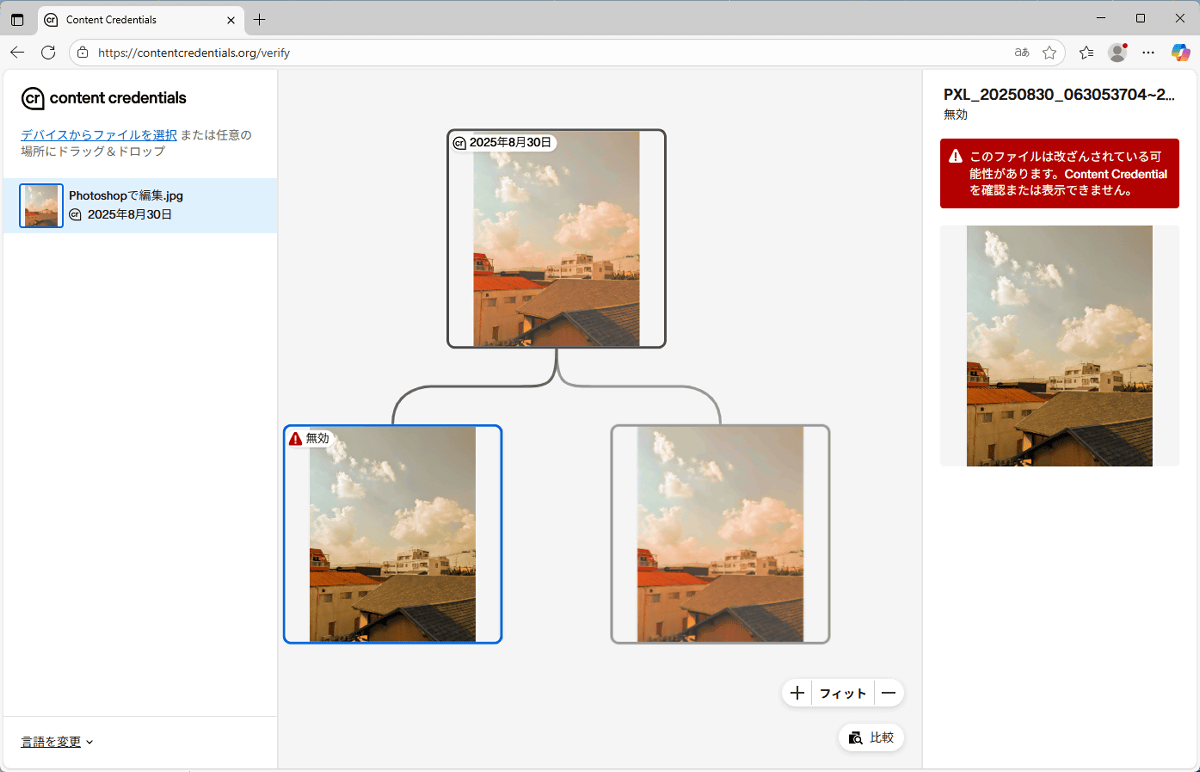This screenshot has height=772, width=1200.
Task: Select the unlabeled bottom-right image node
Action: pyautogui.click(x=720, y=534)
